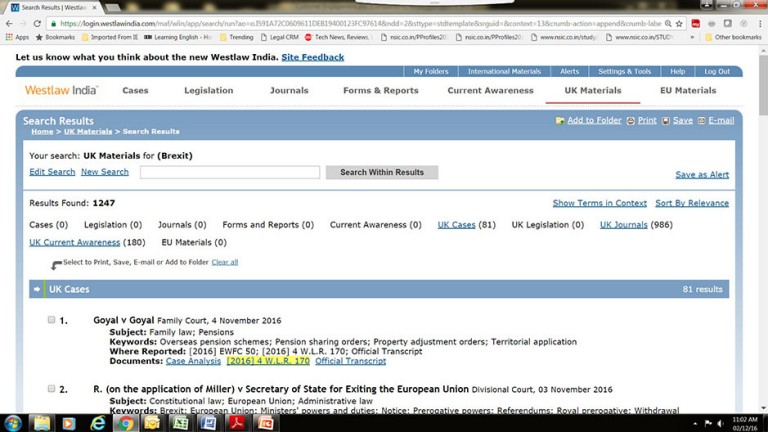Tick the checkbox for Goyal v Goyal

point(51,320)
